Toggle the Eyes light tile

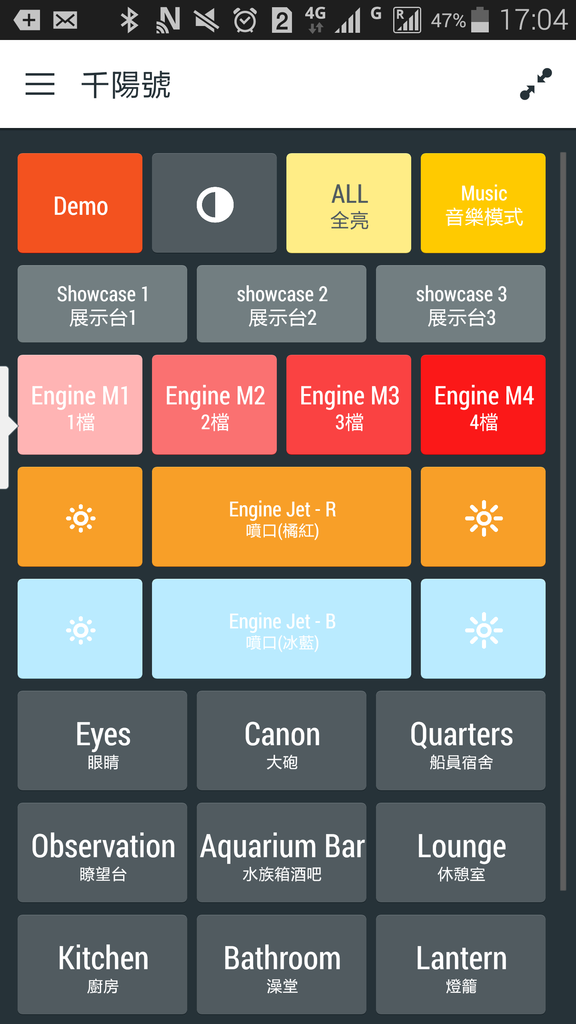click(x=103, y=741)
